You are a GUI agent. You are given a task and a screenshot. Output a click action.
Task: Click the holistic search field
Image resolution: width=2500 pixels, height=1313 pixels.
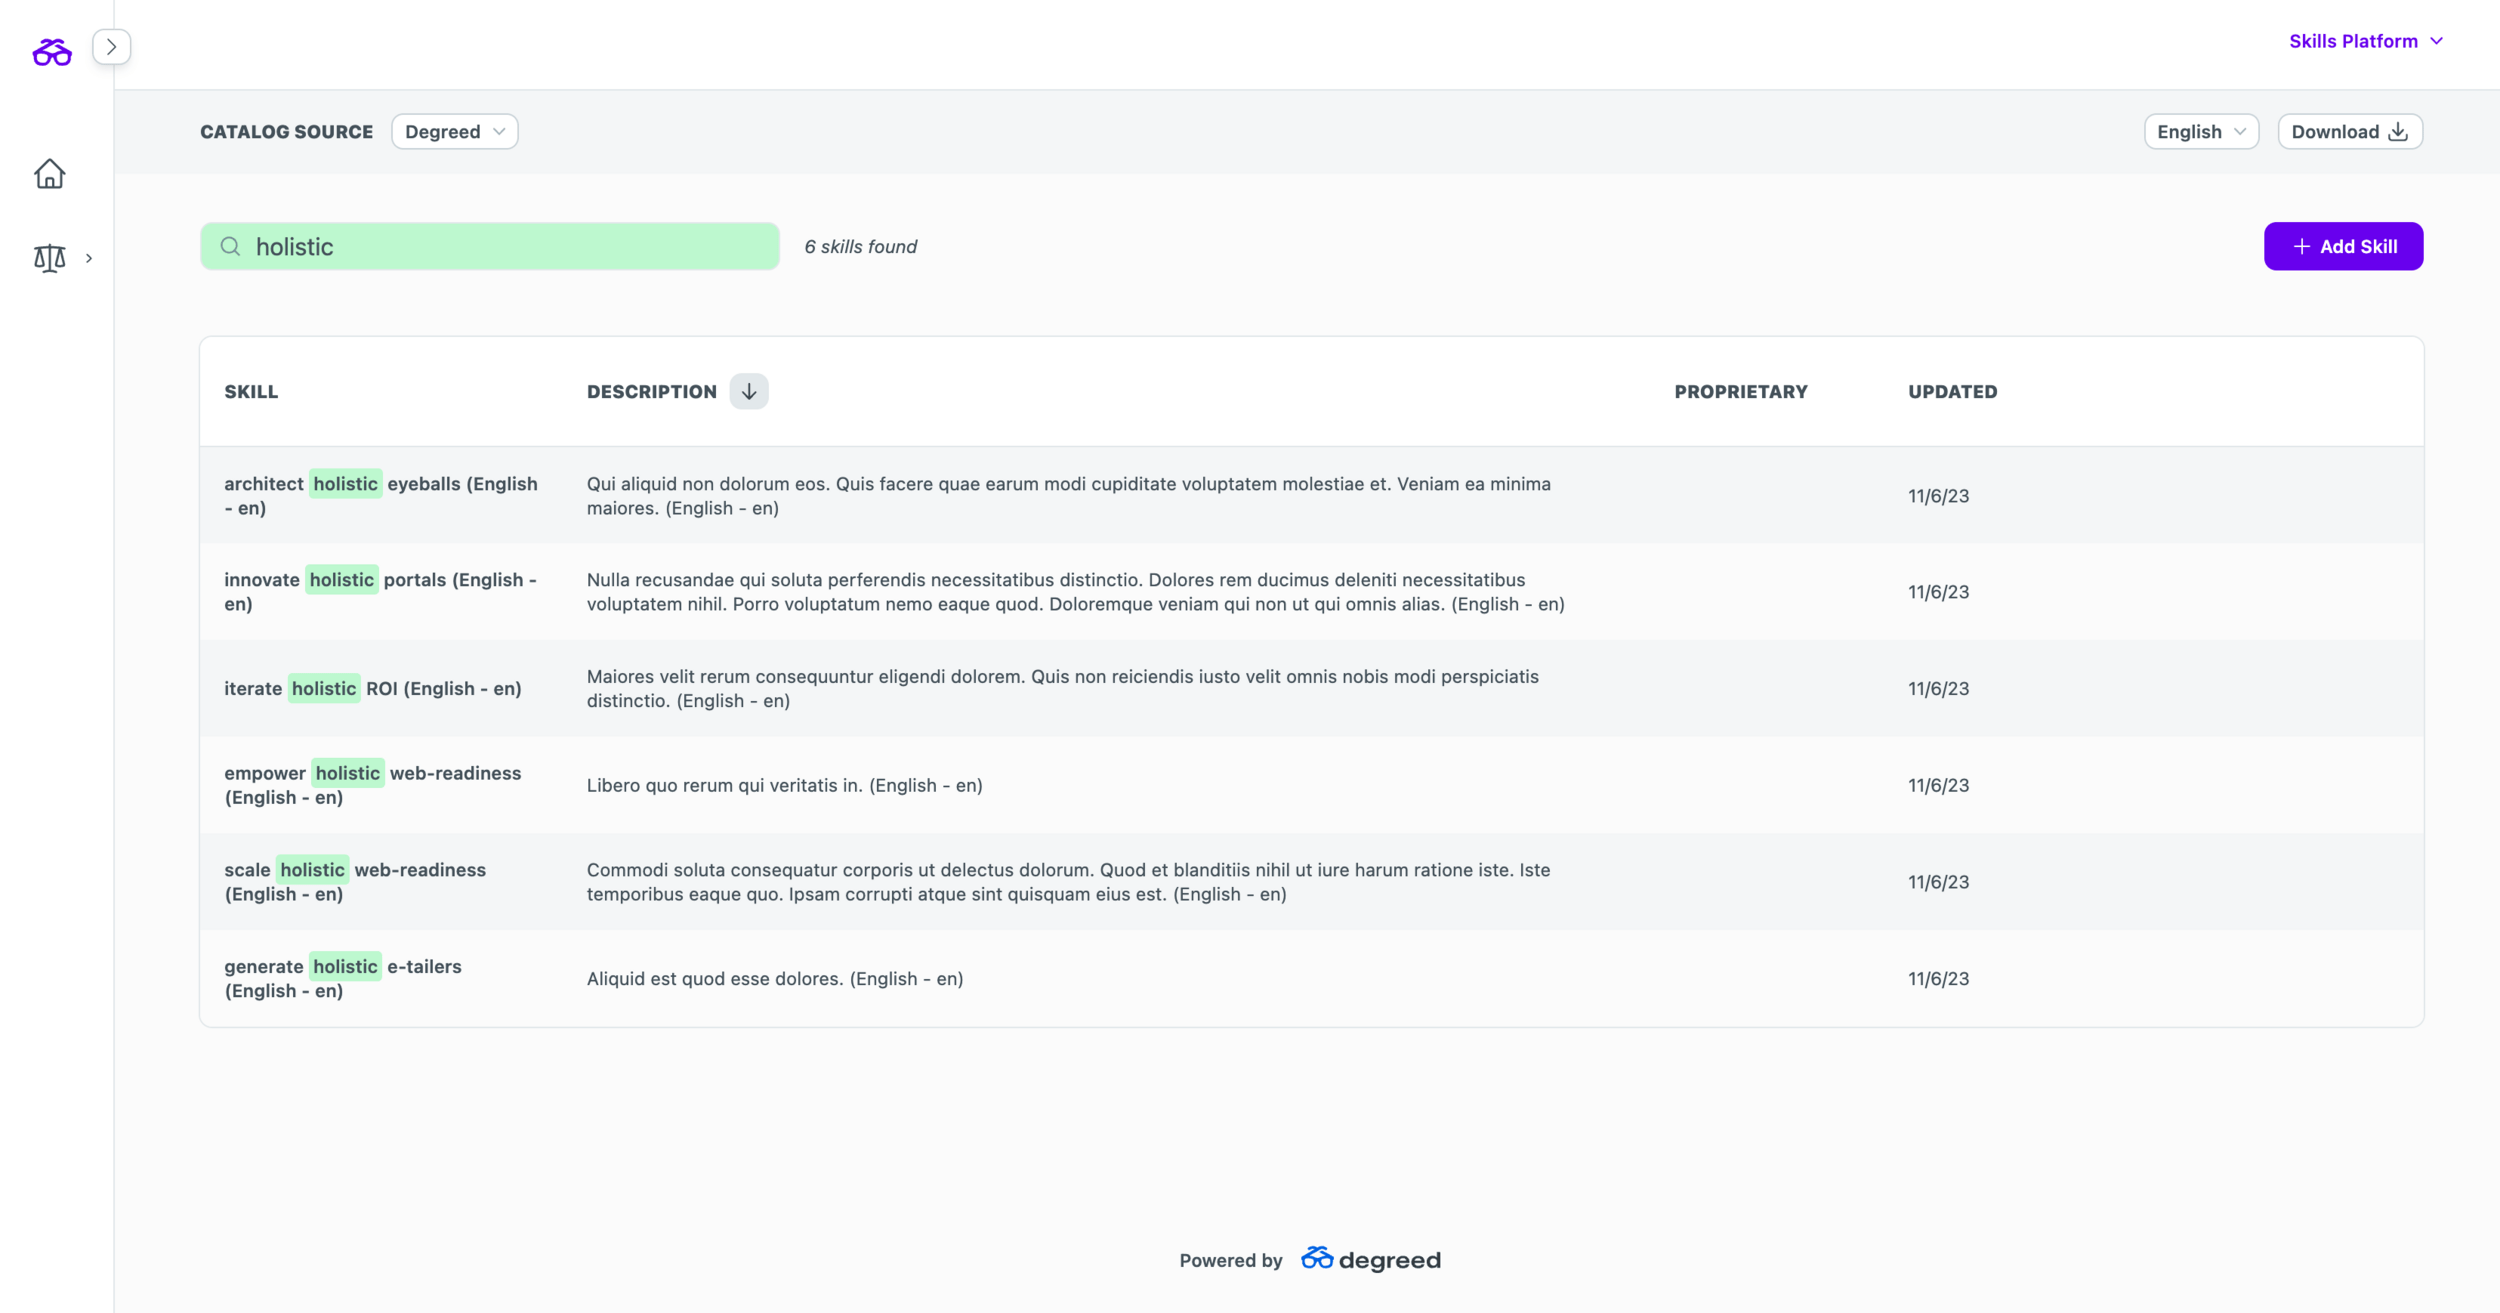pyautogui.click(x=510, y=246)
